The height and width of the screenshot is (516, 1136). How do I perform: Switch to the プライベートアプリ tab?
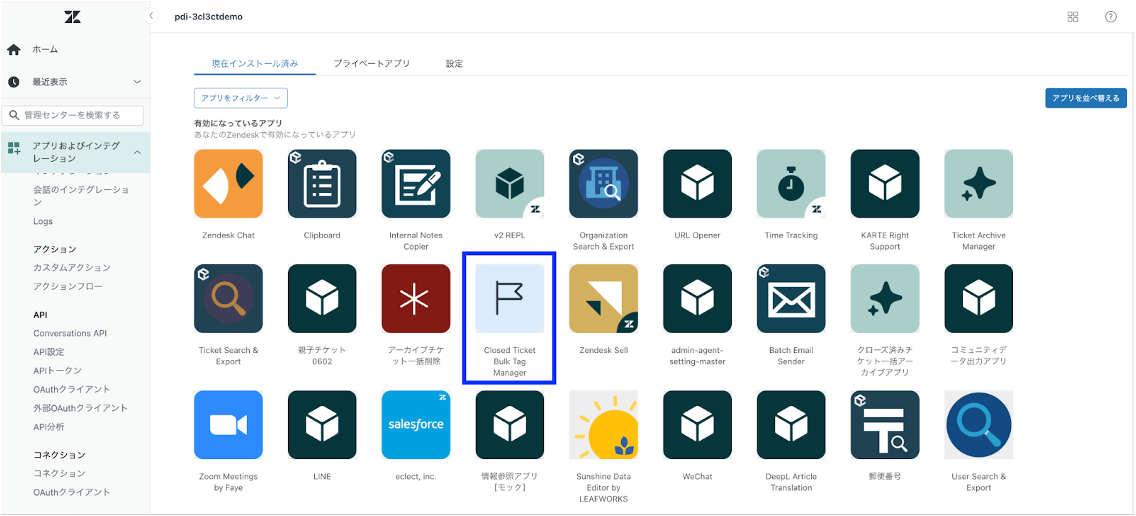[371, 64]
